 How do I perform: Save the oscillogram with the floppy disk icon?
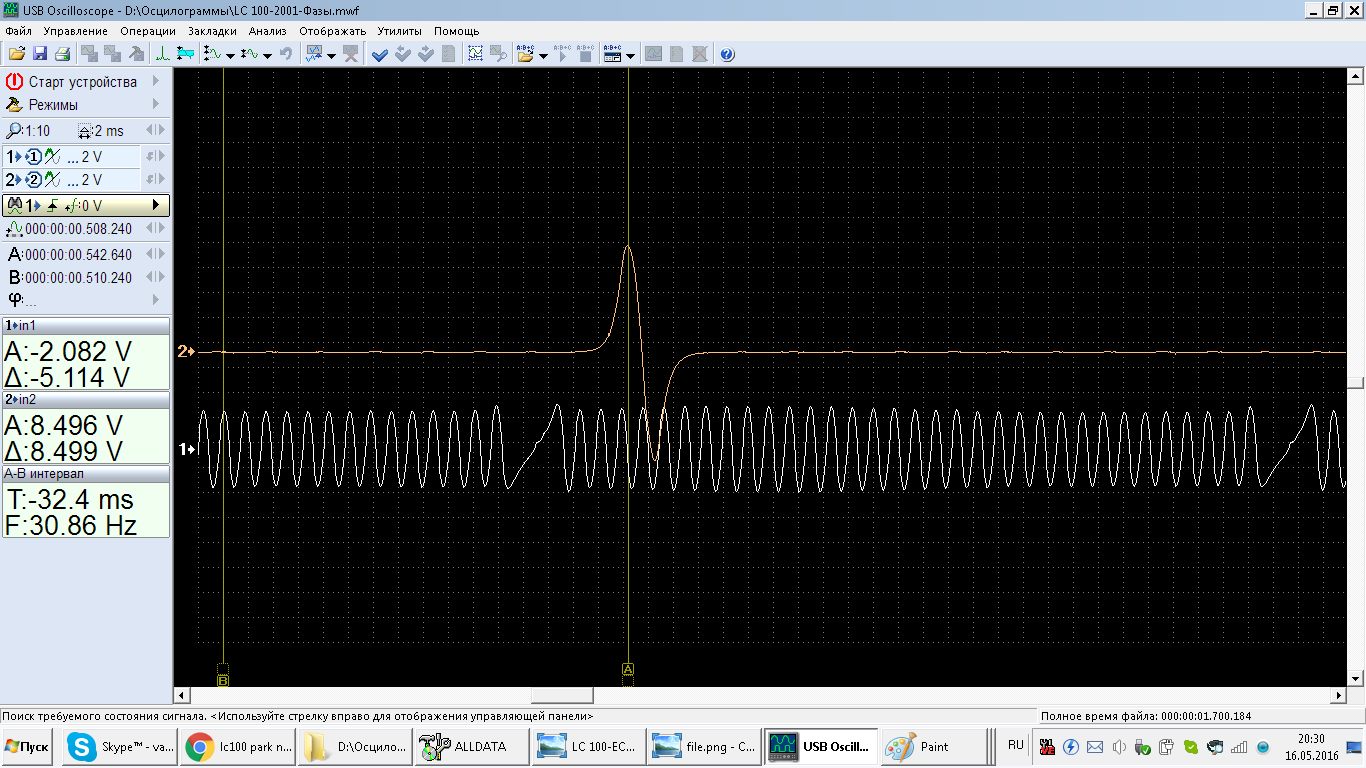coord(40,54)
